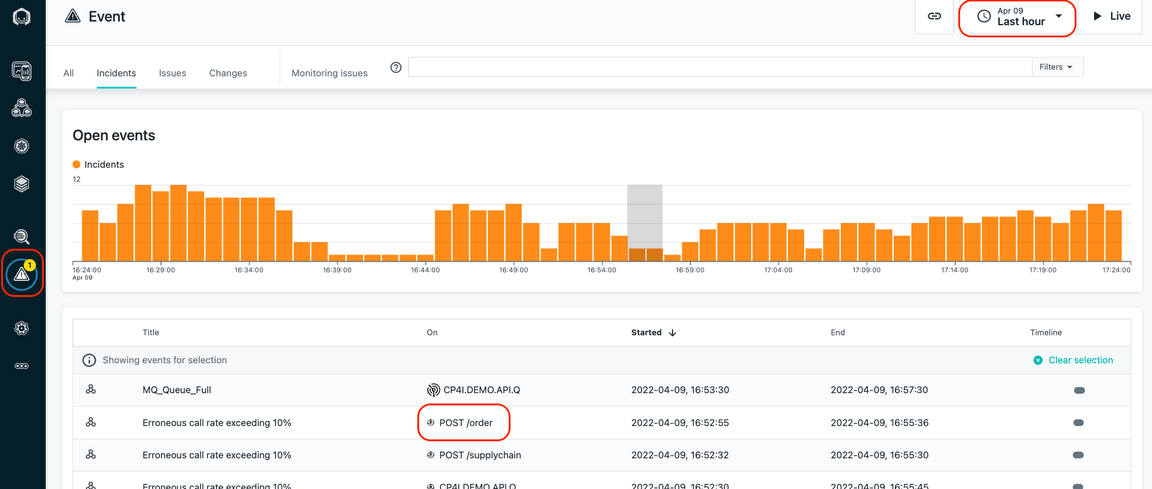Click the End column header

coord(838,333)
